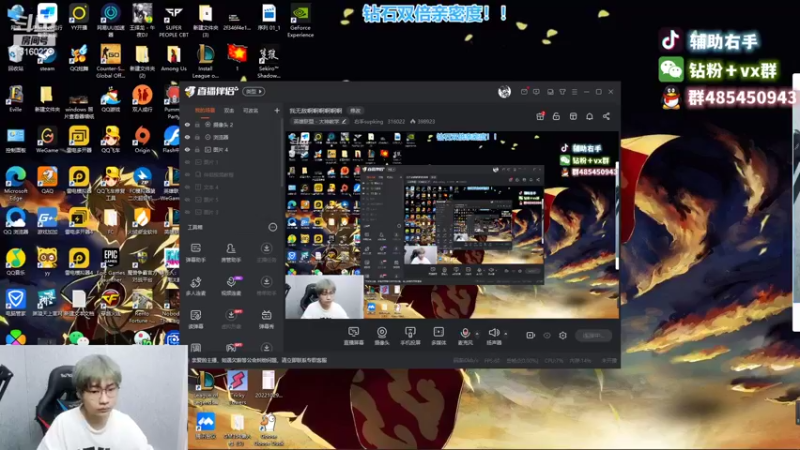Screen dimensions: 800x450
Task: Open the notification bell icon
Action: coord(589,116)
